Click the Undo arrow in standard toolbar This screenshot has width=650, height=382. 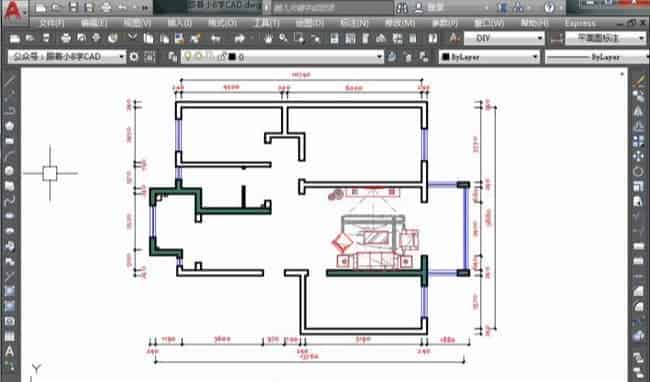[x=216, y=39]
